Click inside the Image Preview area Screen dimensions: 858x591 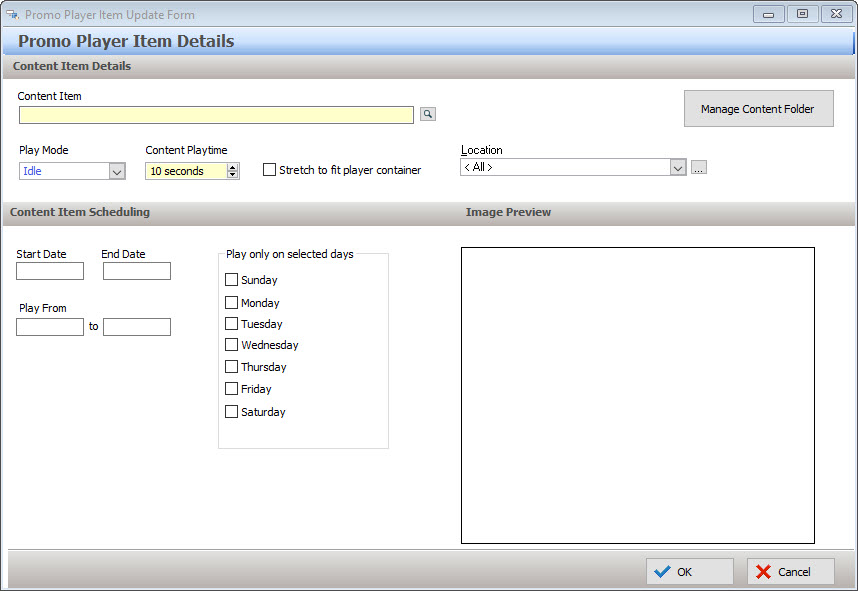click(x=637, y=395)
